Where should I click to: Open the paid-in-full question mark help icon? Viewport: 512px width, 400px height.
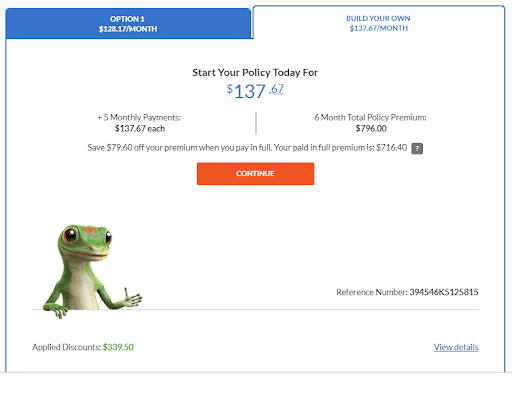click(x=417, y=148)
